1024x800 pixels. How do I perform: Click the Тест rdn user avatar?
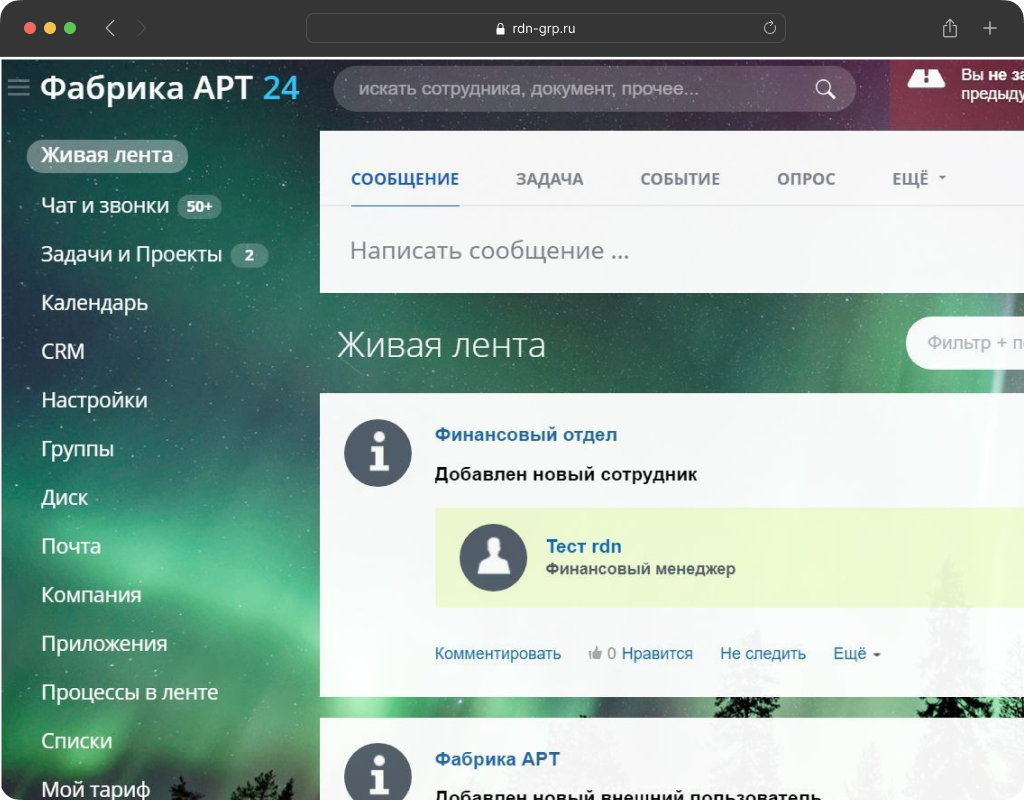point(493,557)
